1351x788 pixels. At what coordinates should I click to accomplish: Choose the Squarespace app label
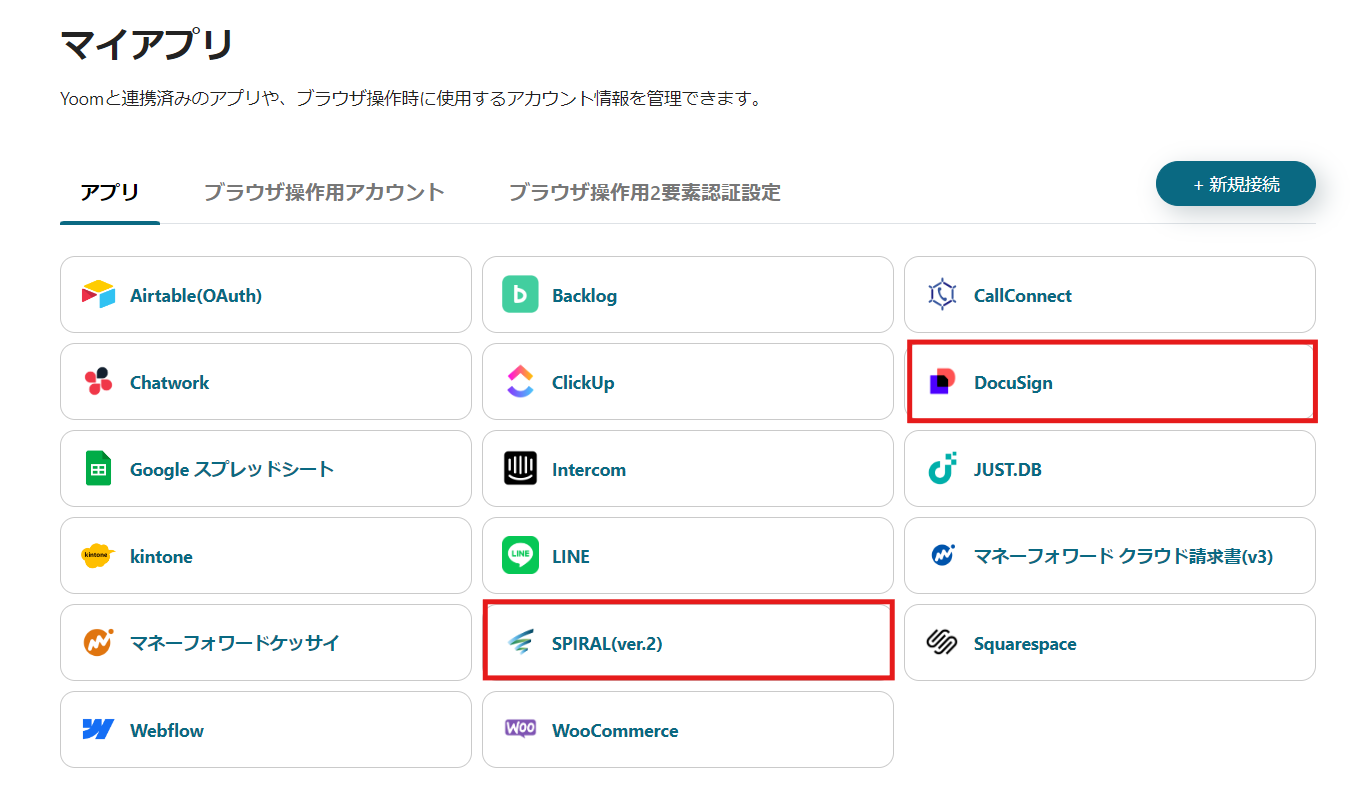1025,644
